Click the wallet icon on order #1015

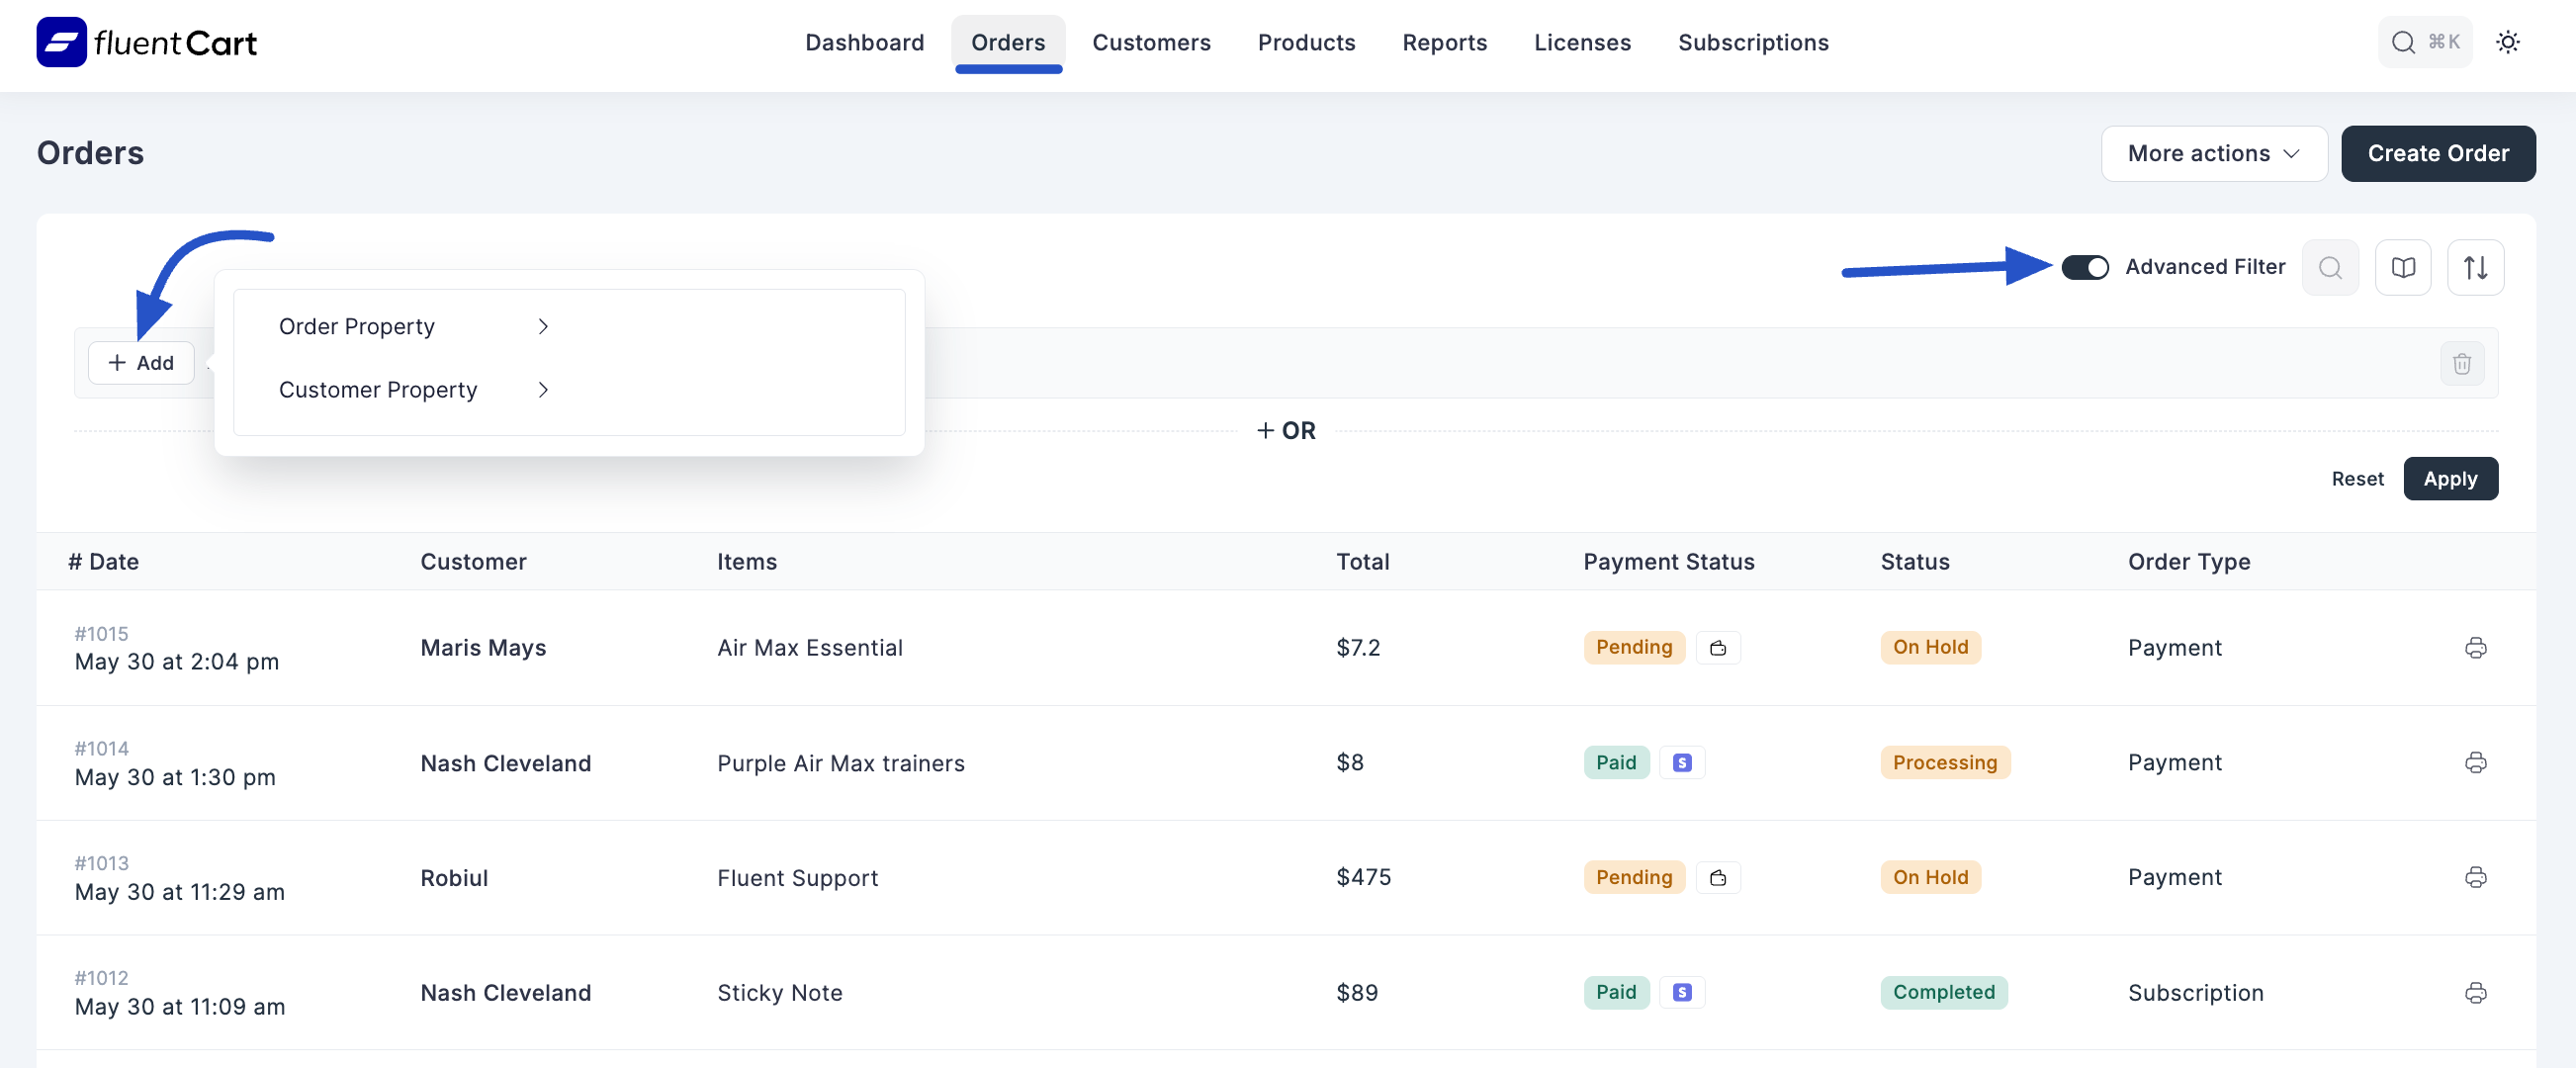tap(1719, 648)
